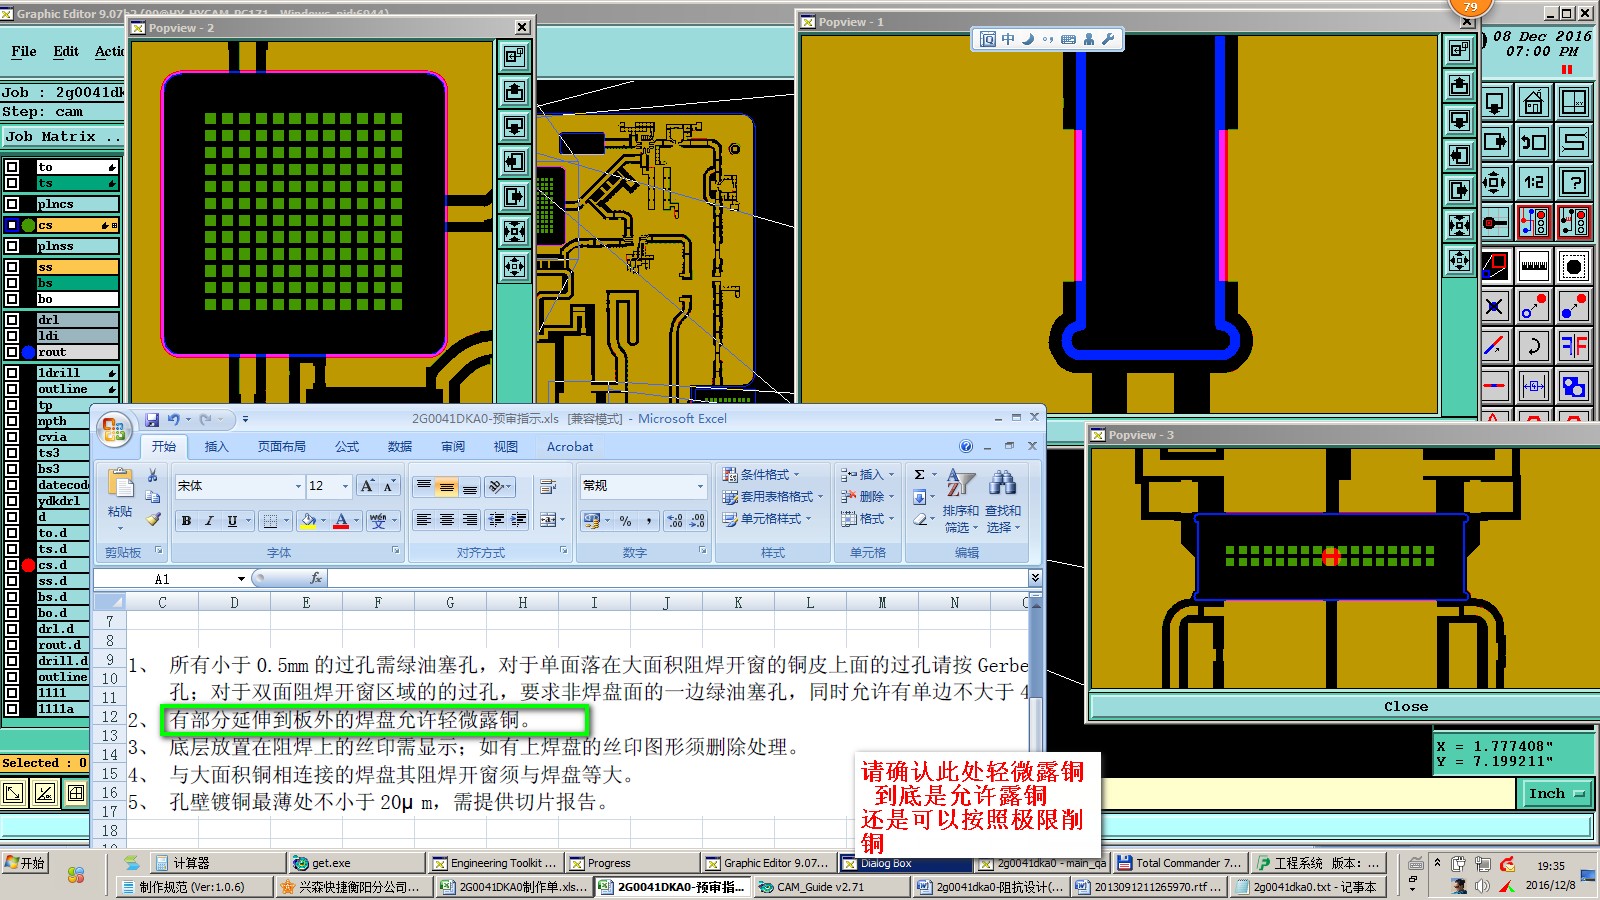This screenshot has width=1600, height=900.
Task: Open the font name dropdown in Excel
Action: click(298, 486)
